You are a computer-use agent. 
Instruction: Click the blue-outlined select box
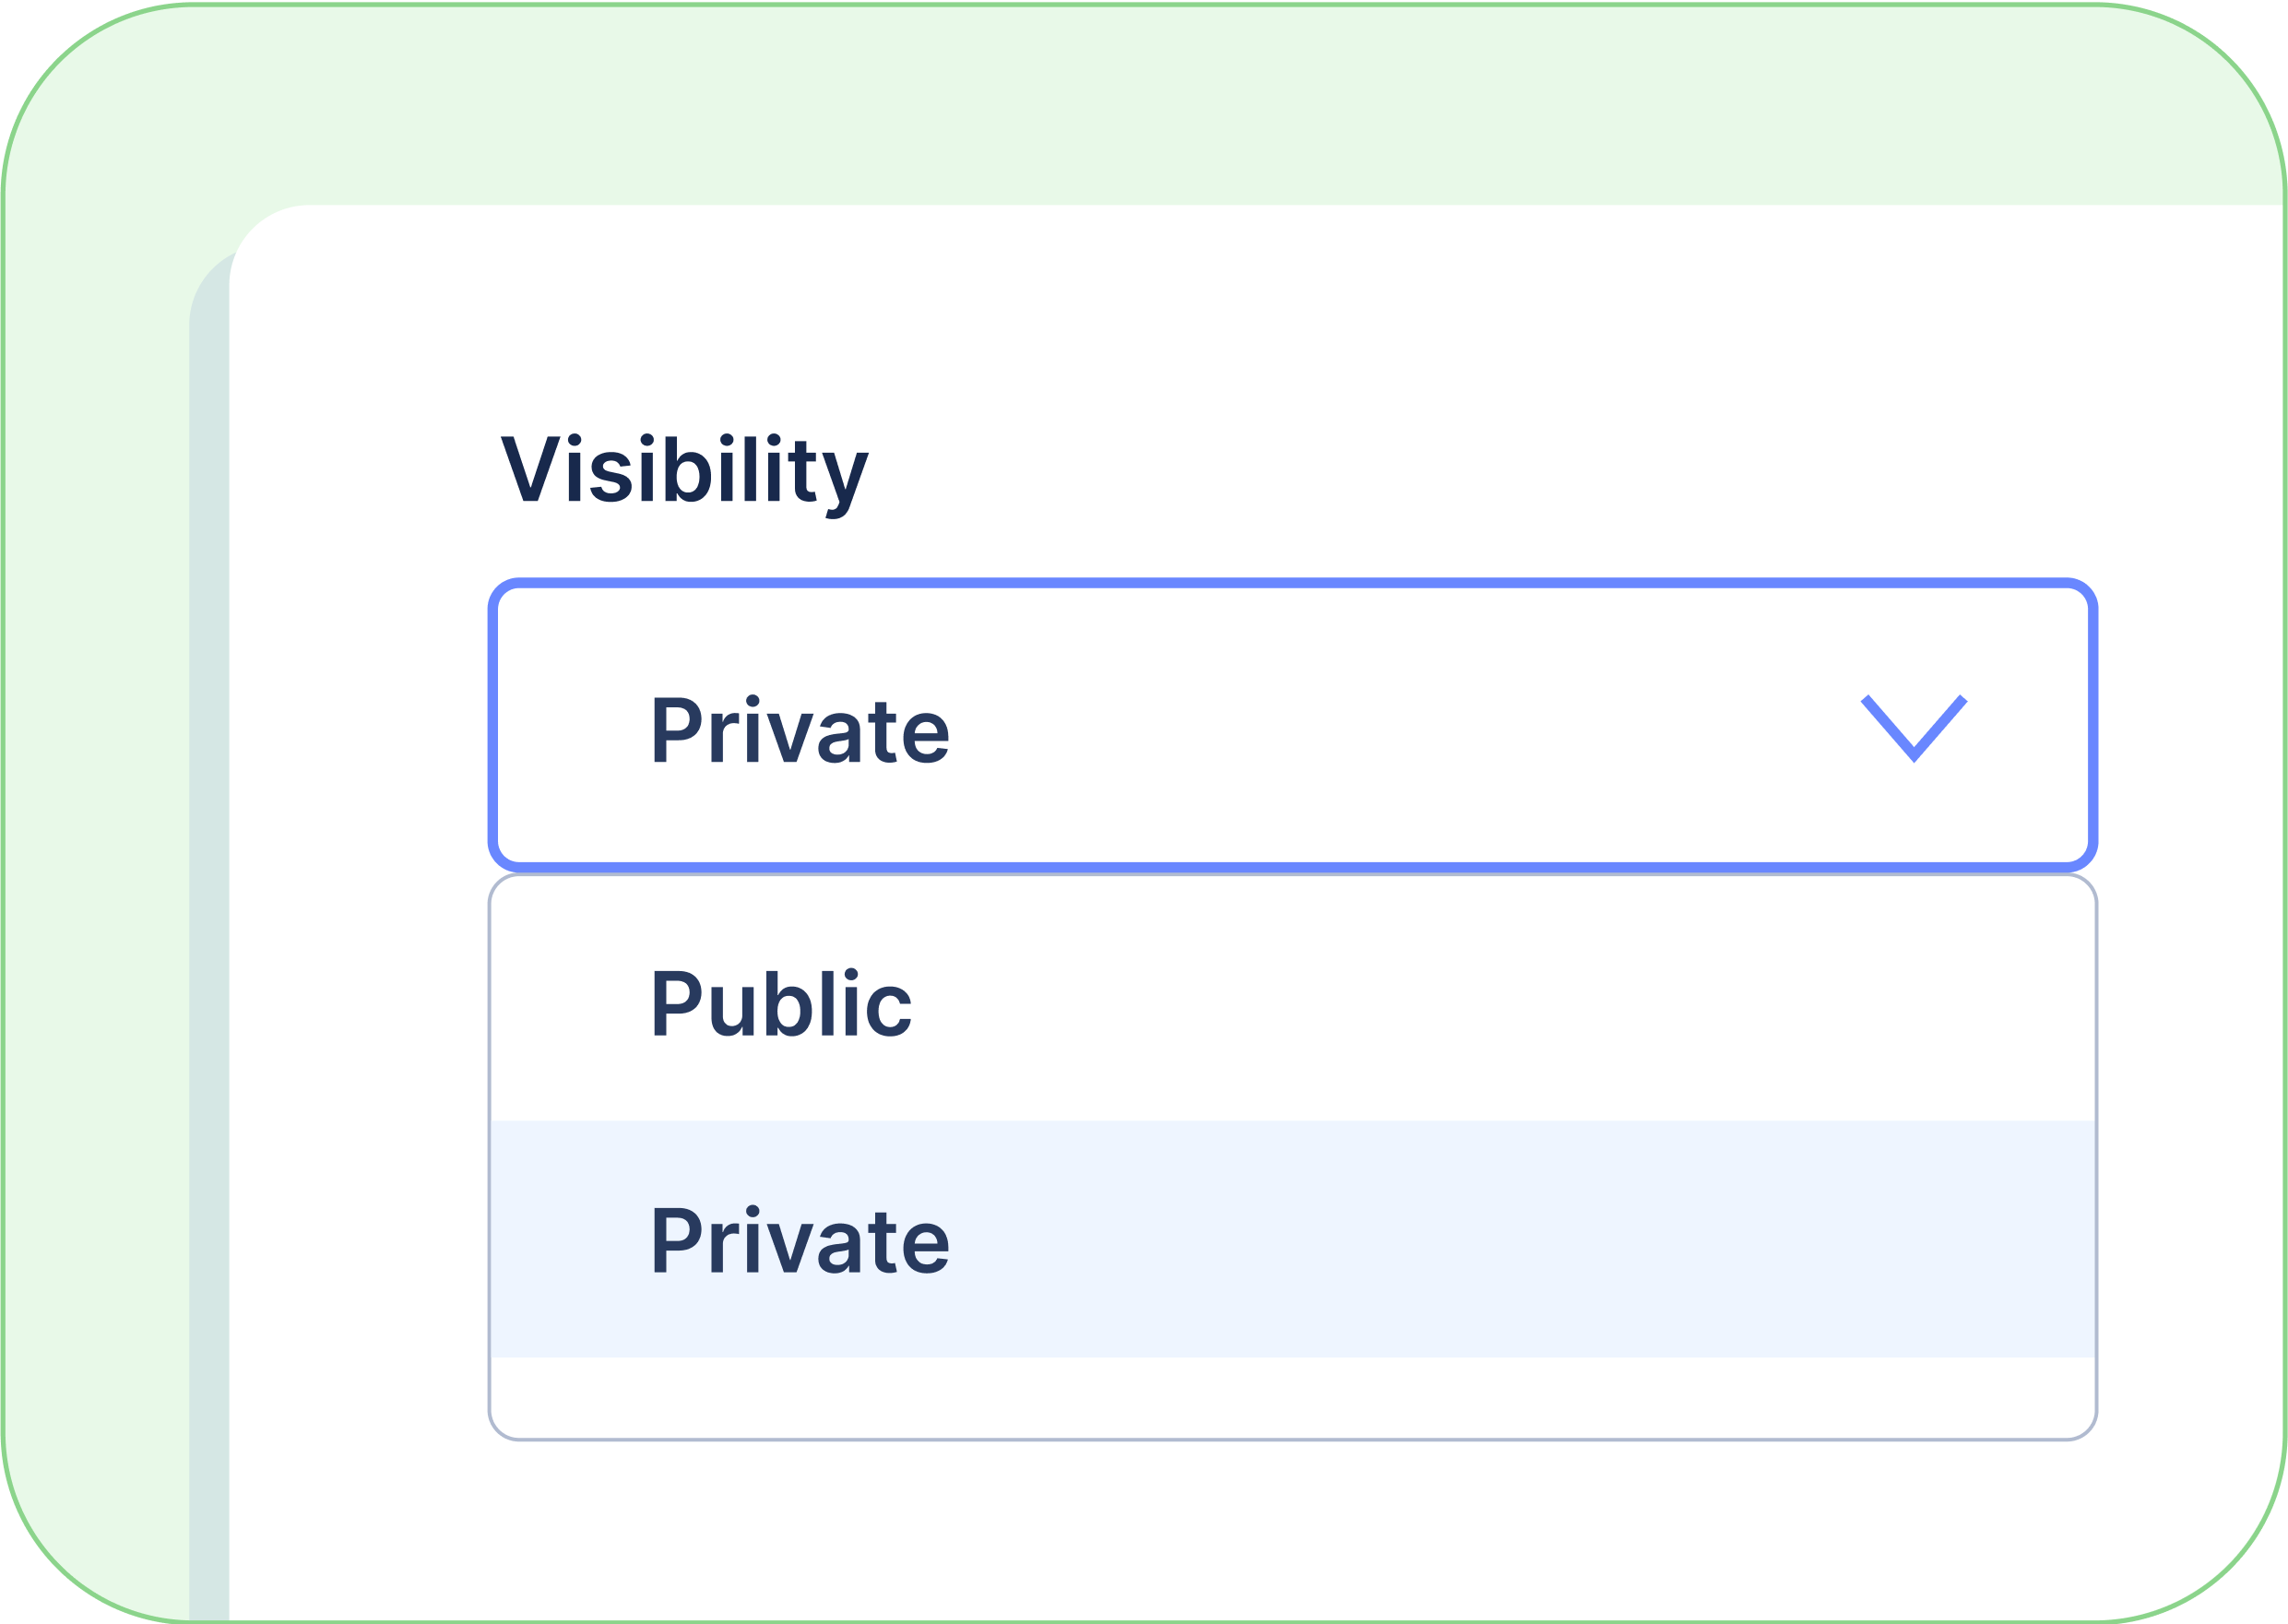tap(1292, 725)
